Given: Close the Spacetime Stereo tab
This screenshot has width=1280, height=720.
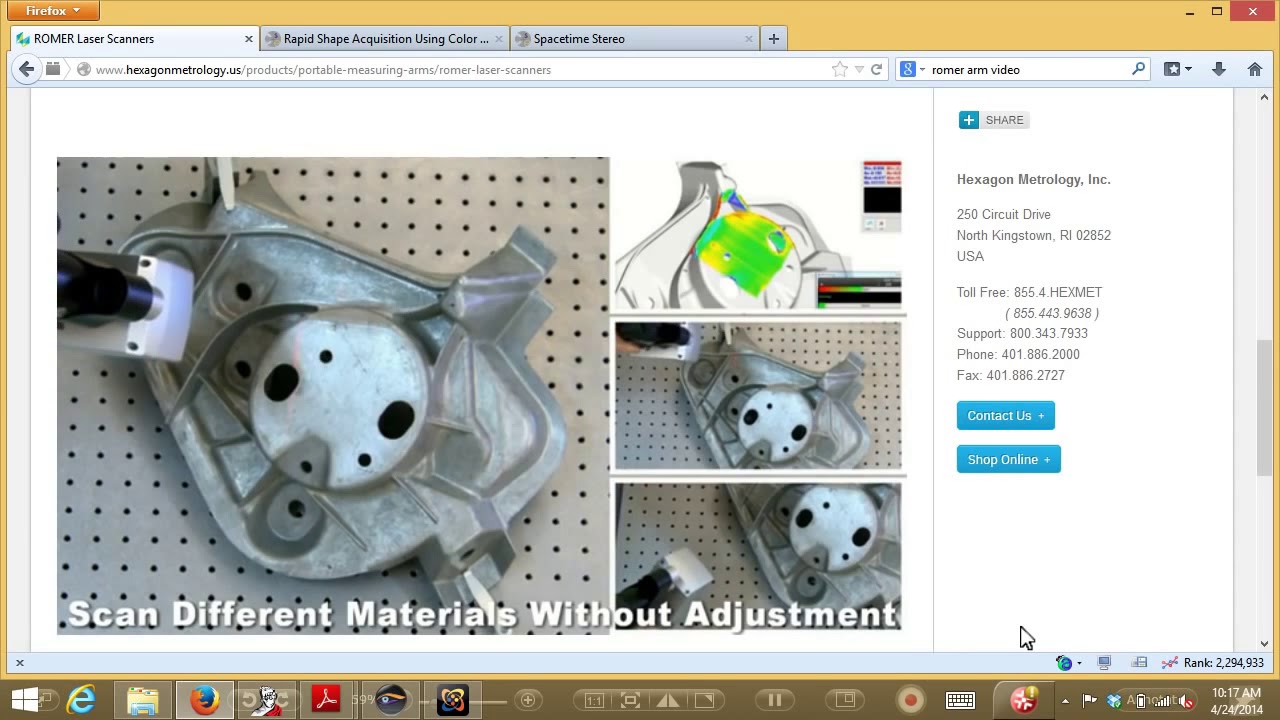Looking at the screenshot, I should (748, 39).
